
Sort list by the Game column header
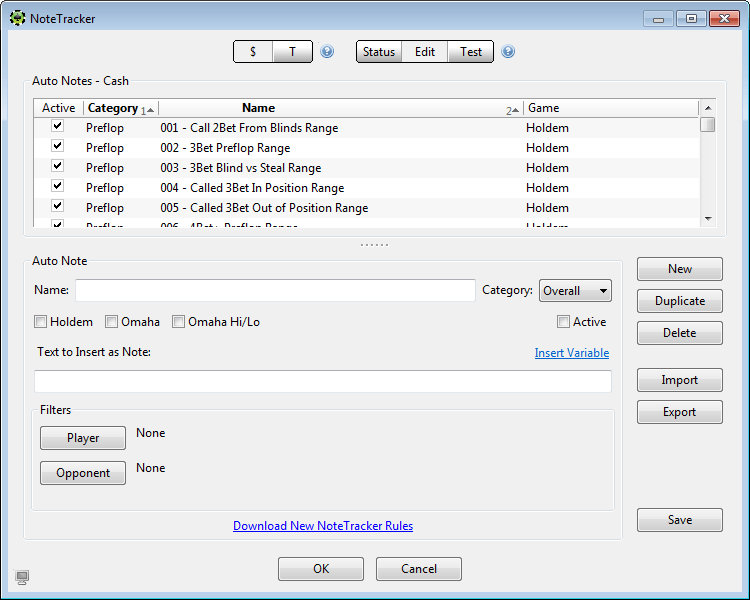tap(611, 108)
